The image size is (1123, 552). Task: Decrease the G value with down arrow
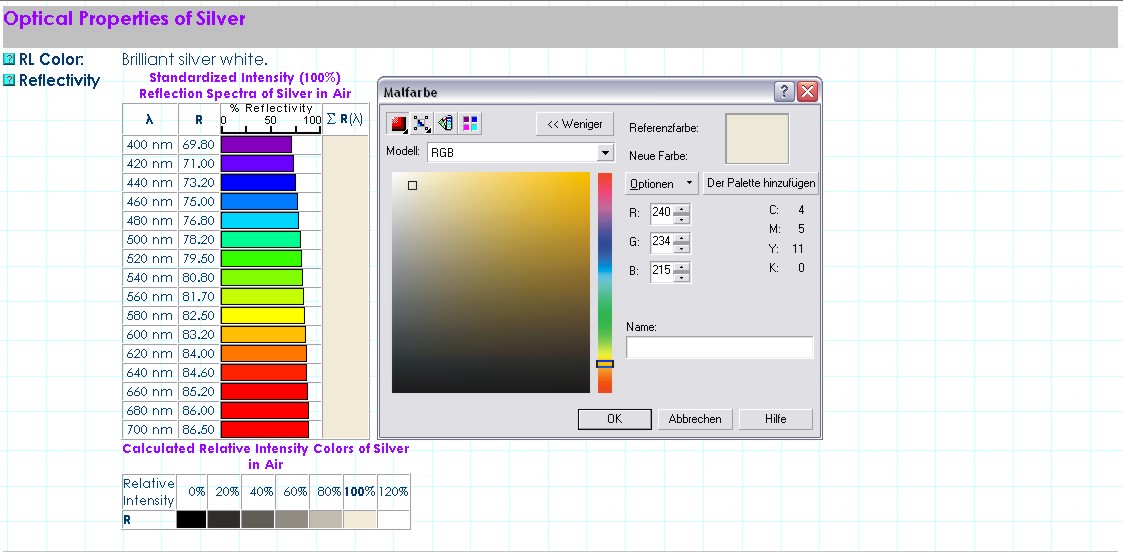point(682,247)
